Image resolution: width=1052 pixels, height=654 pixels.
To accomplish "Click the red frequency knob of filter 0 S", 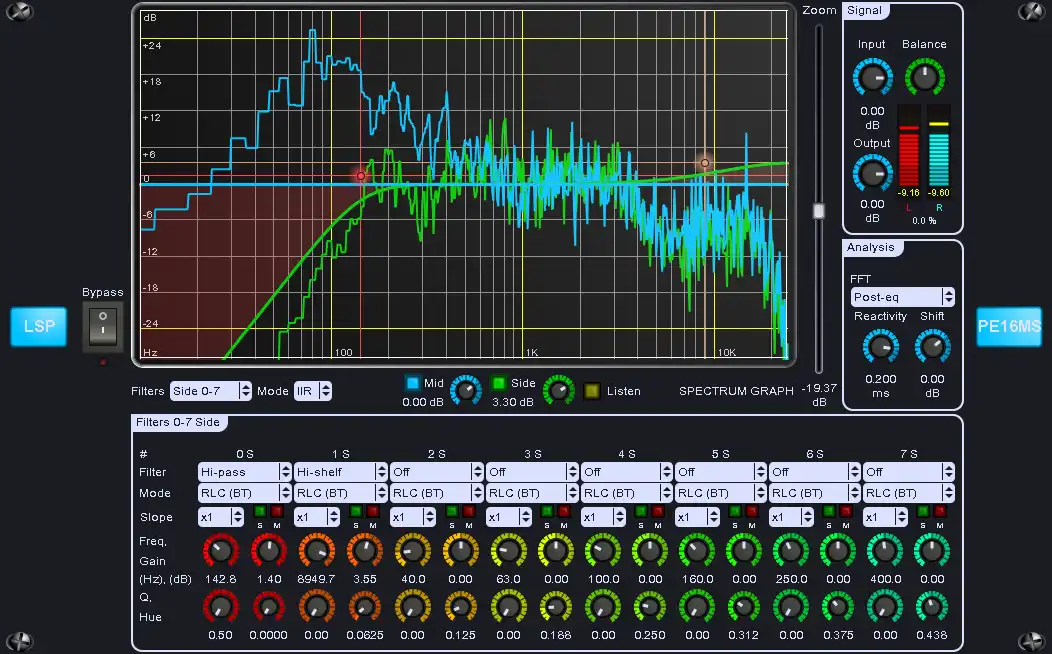I will (221, 550).
